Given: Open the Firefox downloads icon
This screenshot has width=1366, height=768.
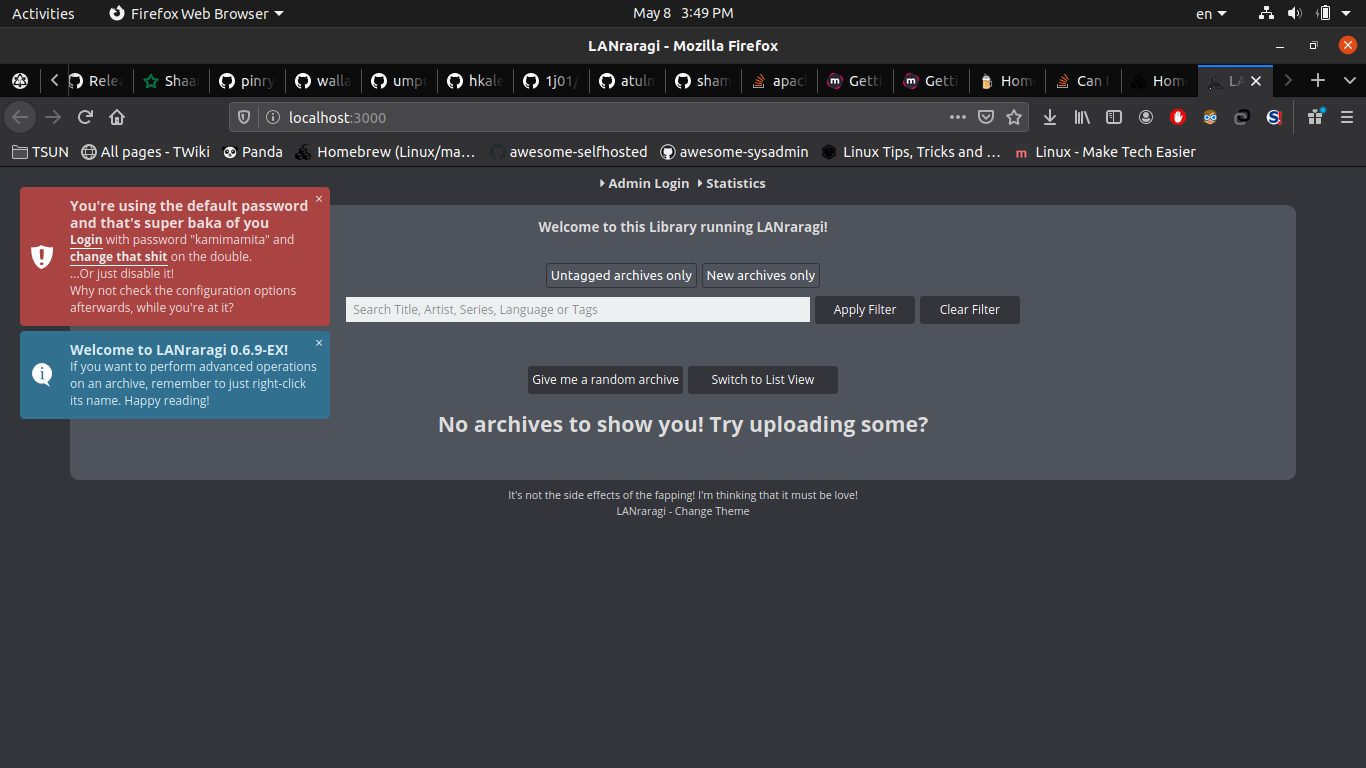Looking at the screenshot, I should click(1050, 117).
